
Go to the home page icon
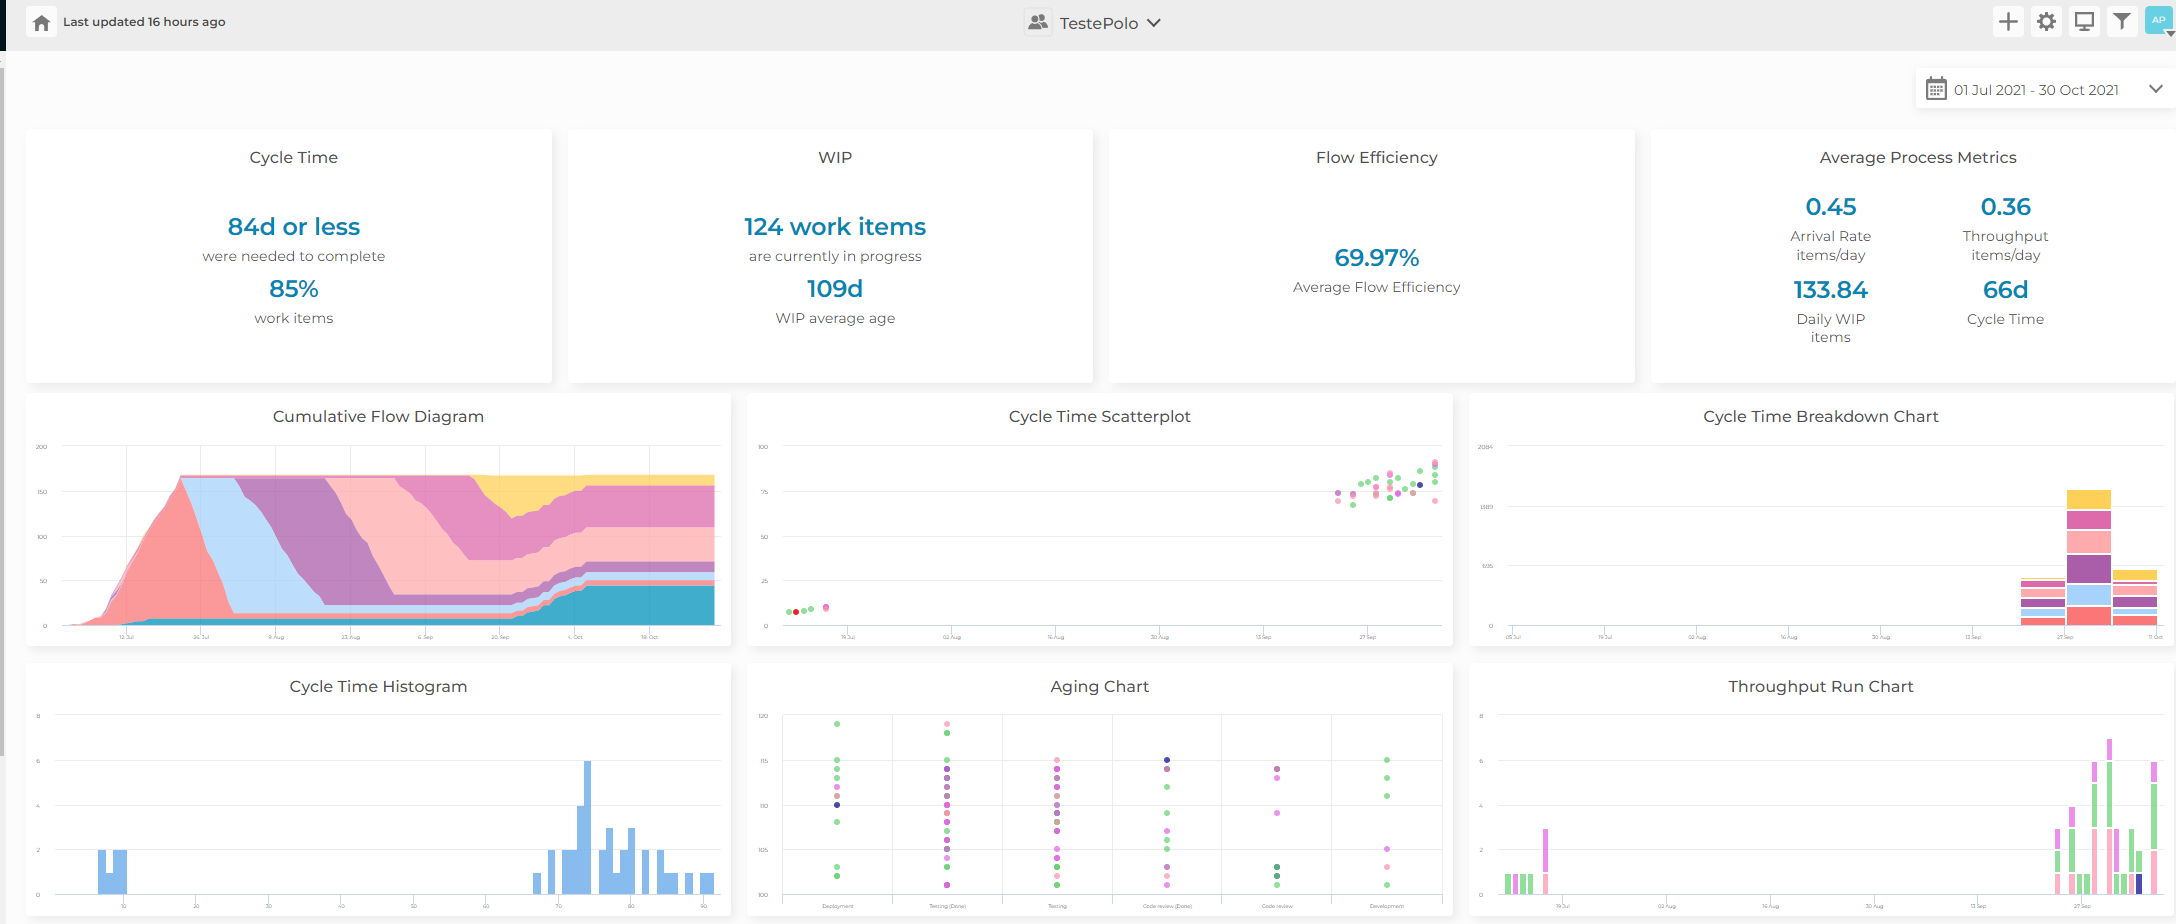pos(41,22)
